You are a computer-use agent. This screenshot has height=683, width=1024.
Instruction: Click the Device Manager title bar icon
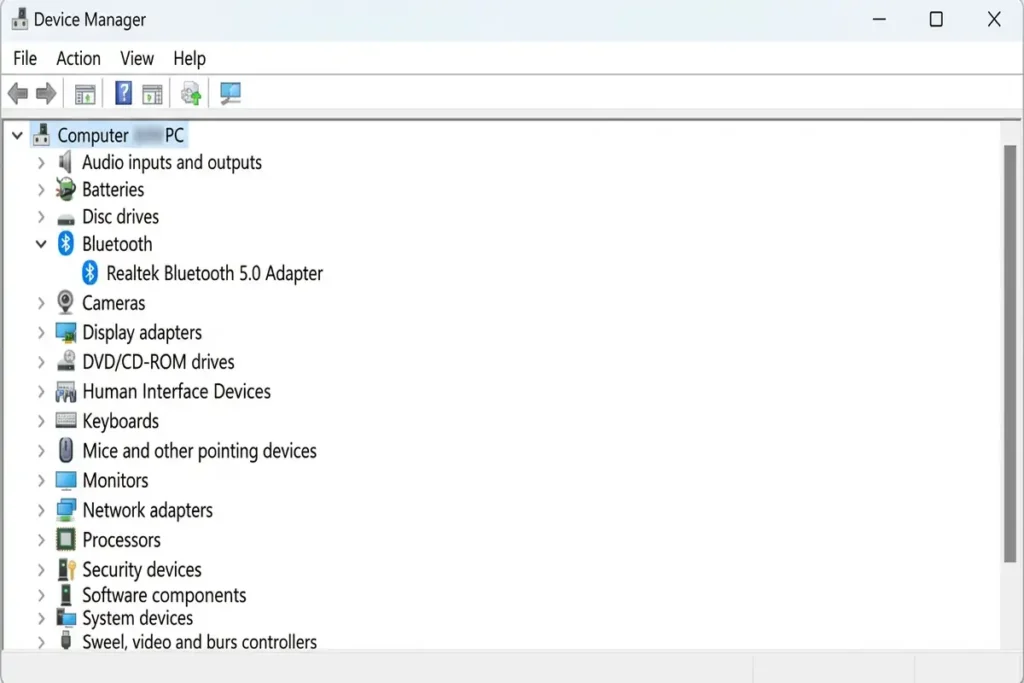[20, 19]
